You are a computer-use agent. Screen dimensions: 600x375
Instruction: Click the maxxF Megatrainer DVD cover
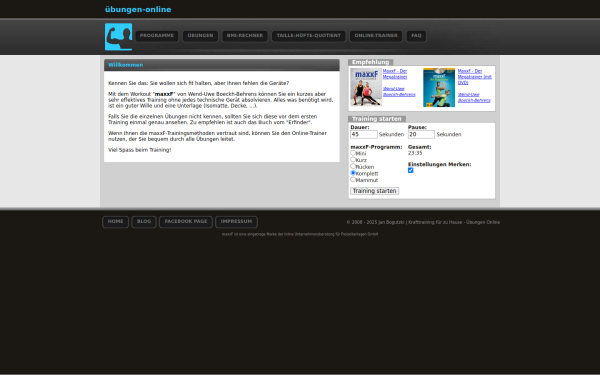click(x=439, y=87)
